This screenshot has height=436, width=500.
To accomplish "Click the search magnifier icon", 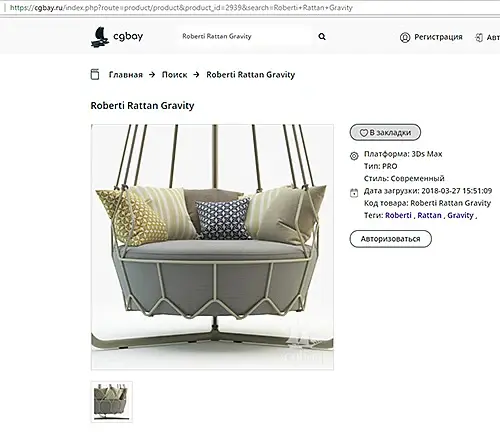I will (x=322, y=37).
